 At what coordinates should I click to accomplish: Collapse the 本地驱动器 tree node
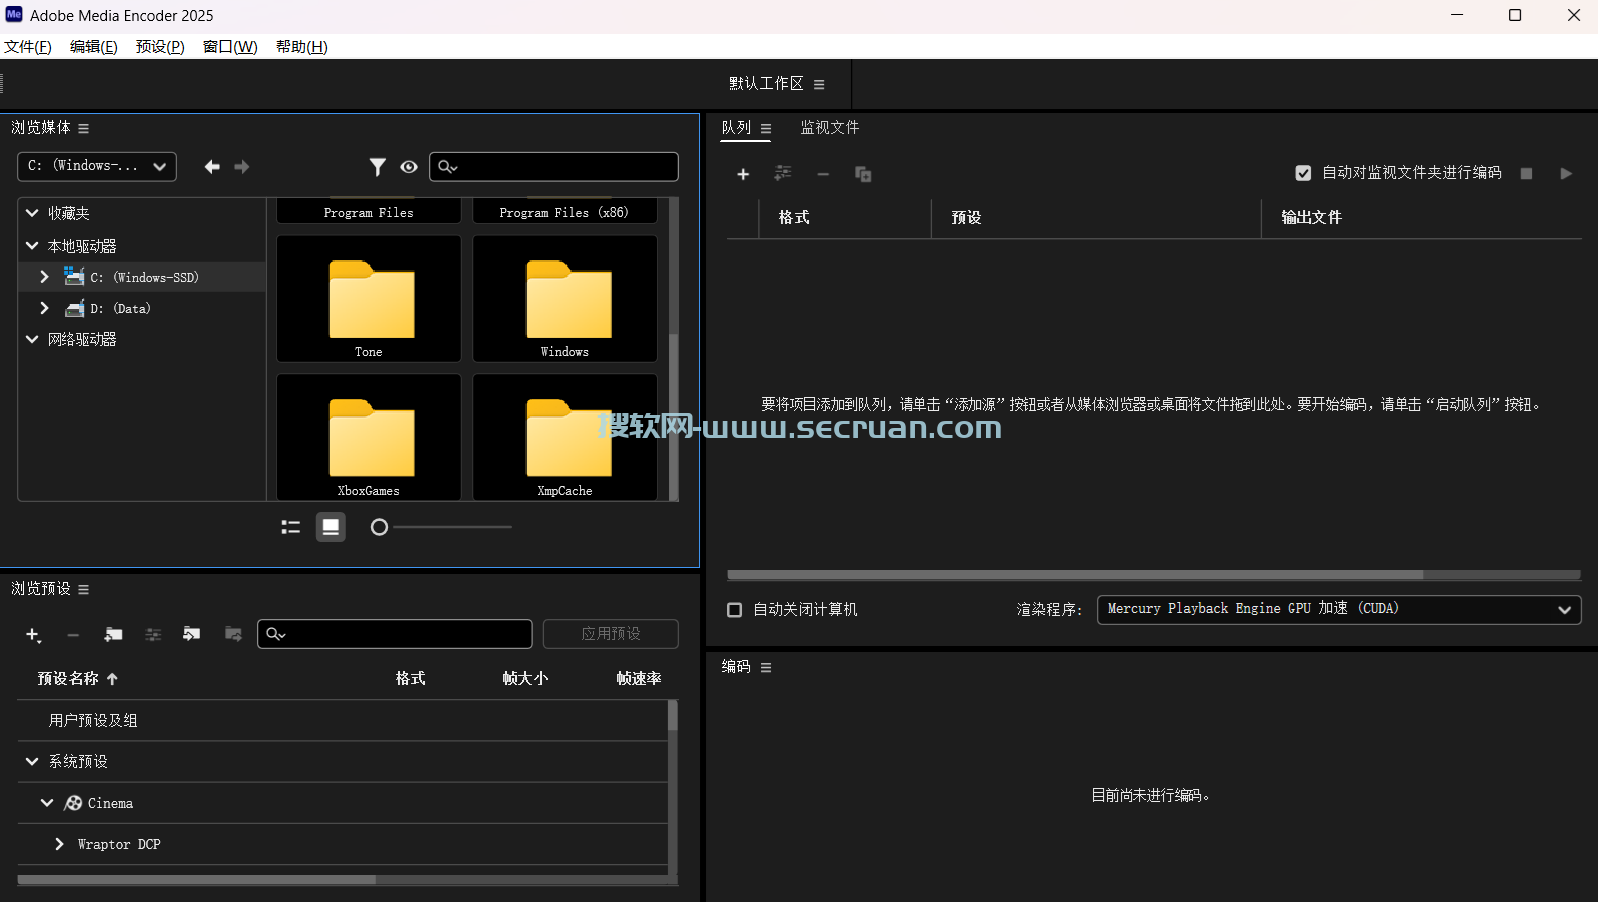tap(32, 245)
